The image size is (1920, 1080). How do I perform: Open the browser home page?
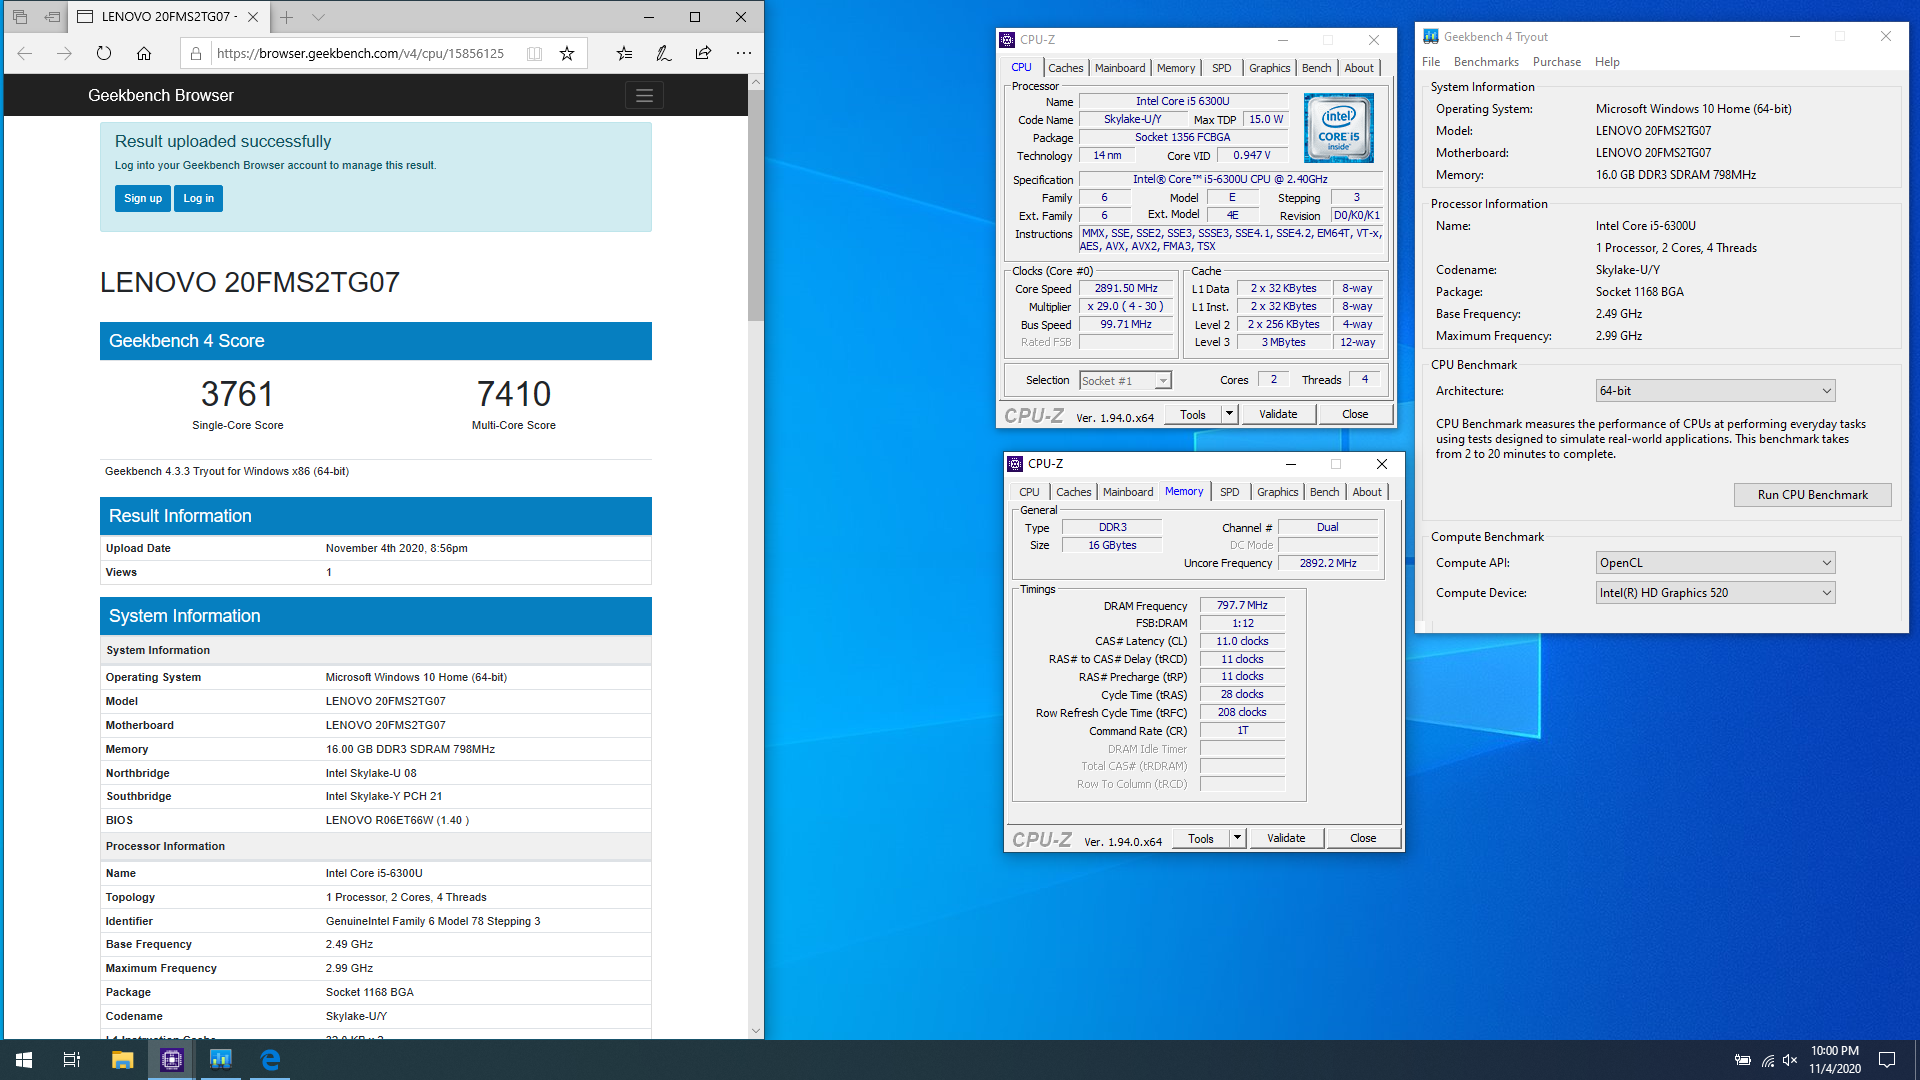144,53
